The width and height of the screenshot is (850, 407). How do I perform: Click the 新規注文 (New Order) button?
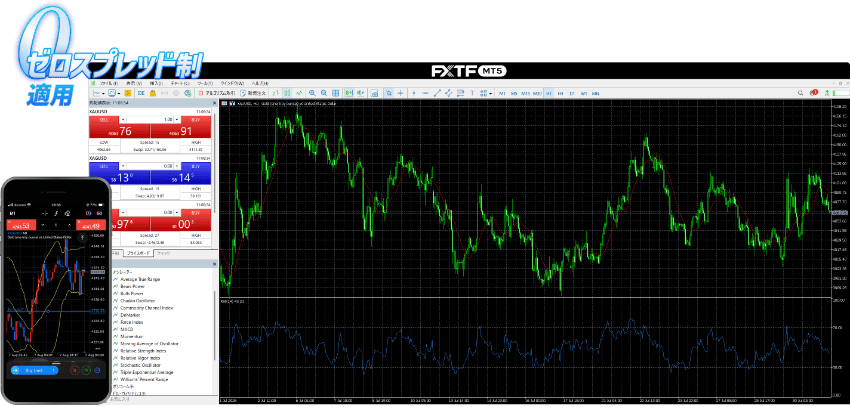tap(253, 93)
